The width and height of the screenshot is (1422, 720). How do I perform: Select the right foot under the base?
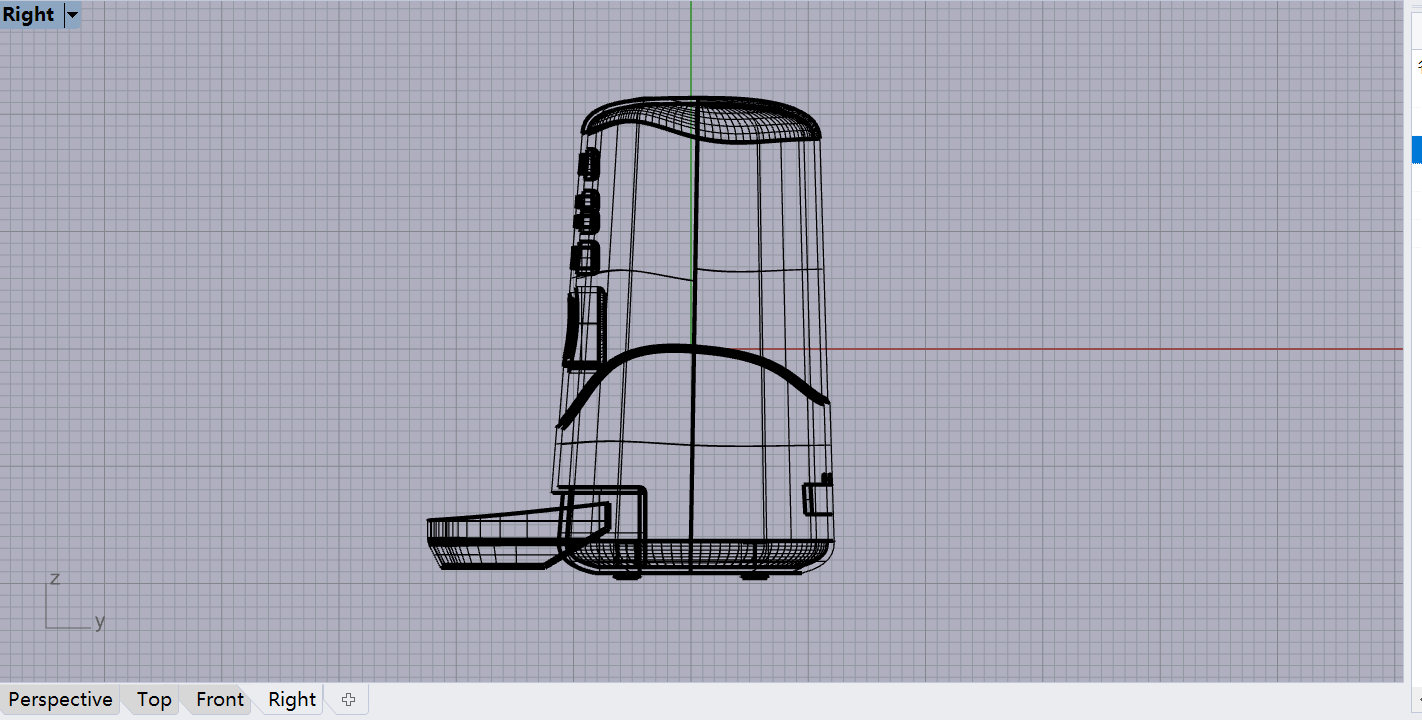coord(754,575)
